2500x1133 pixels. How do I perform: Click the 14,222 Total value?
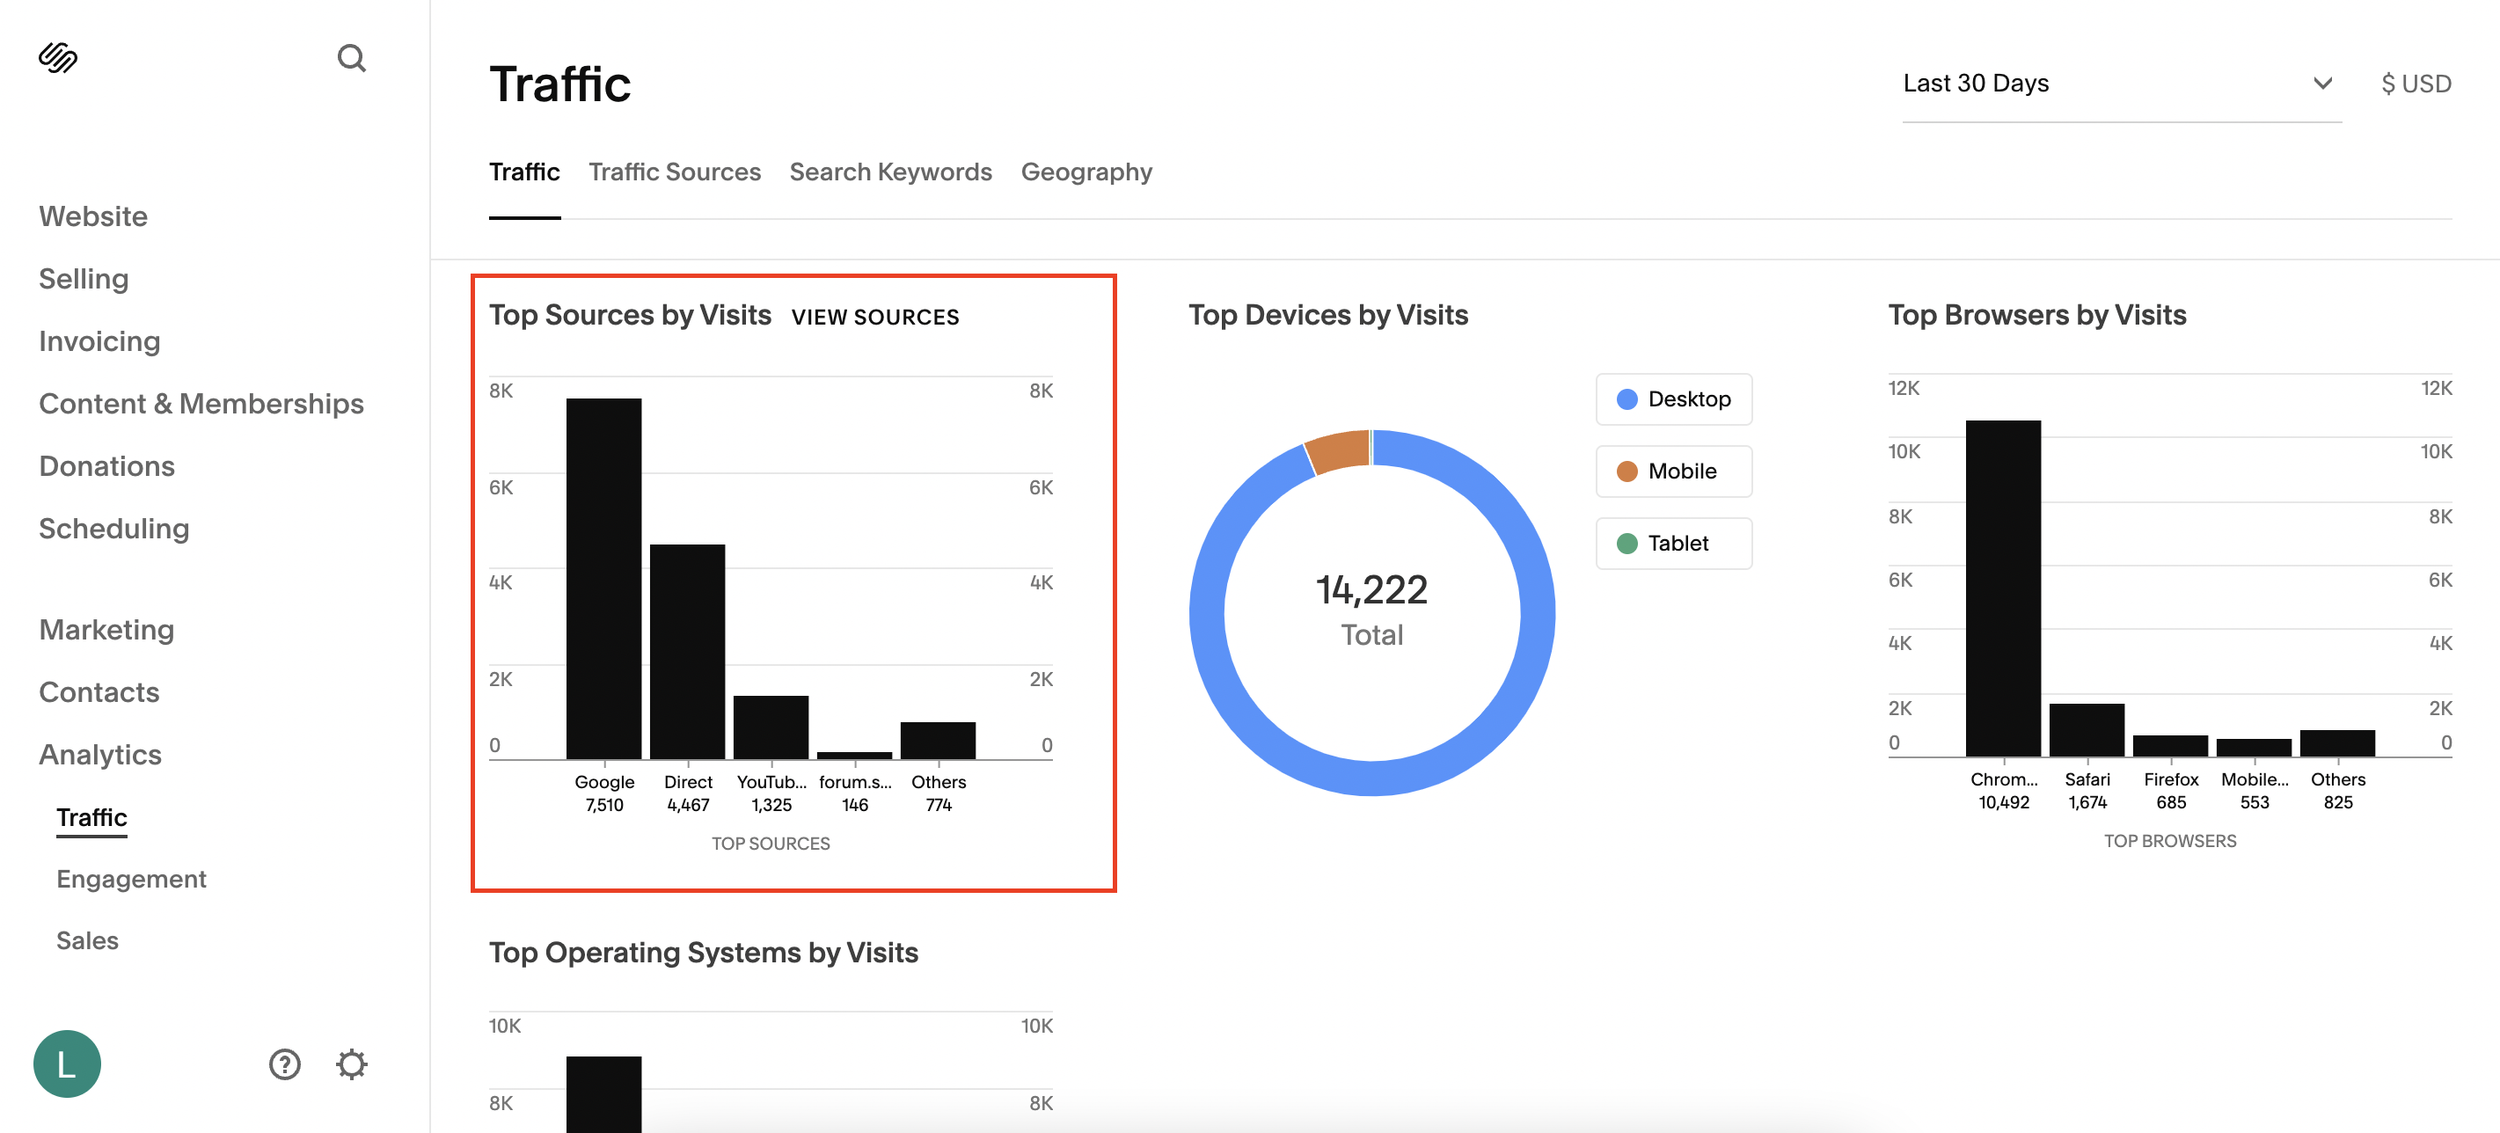pyautogui.click(x=1372, y=610)
